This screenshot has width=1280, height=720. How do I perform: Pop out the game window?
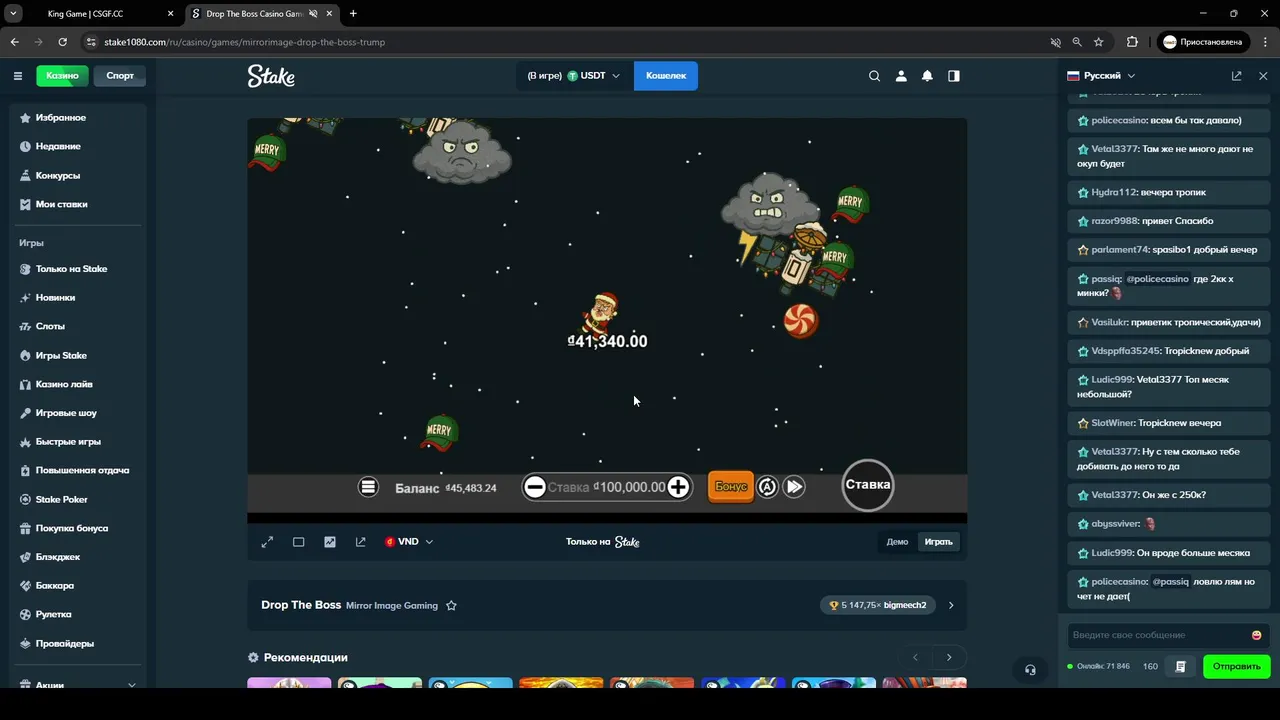361,542
